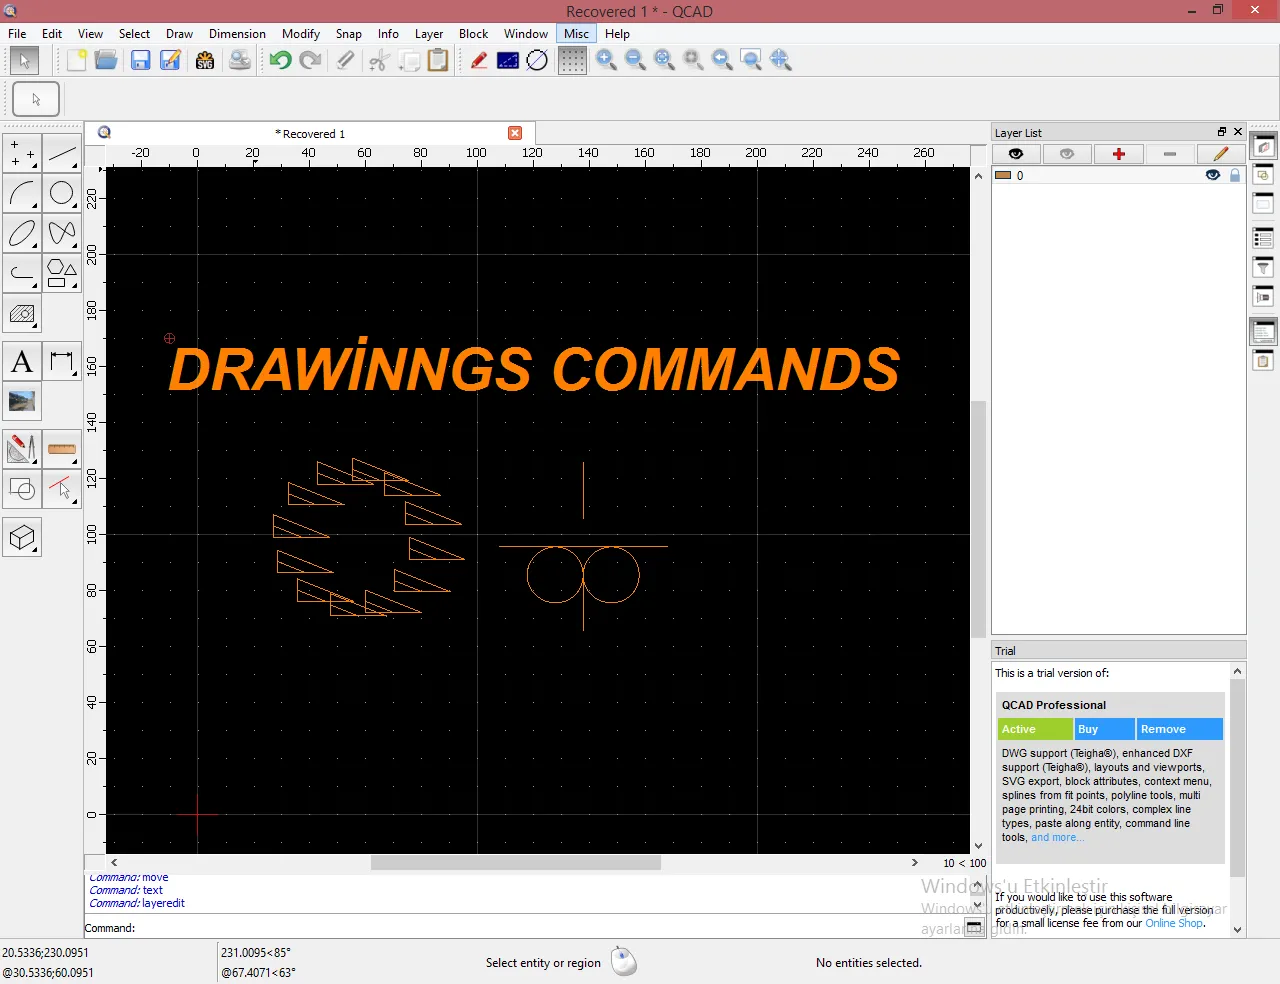
Task: Open the dimension tools
Action: point(62,362)
